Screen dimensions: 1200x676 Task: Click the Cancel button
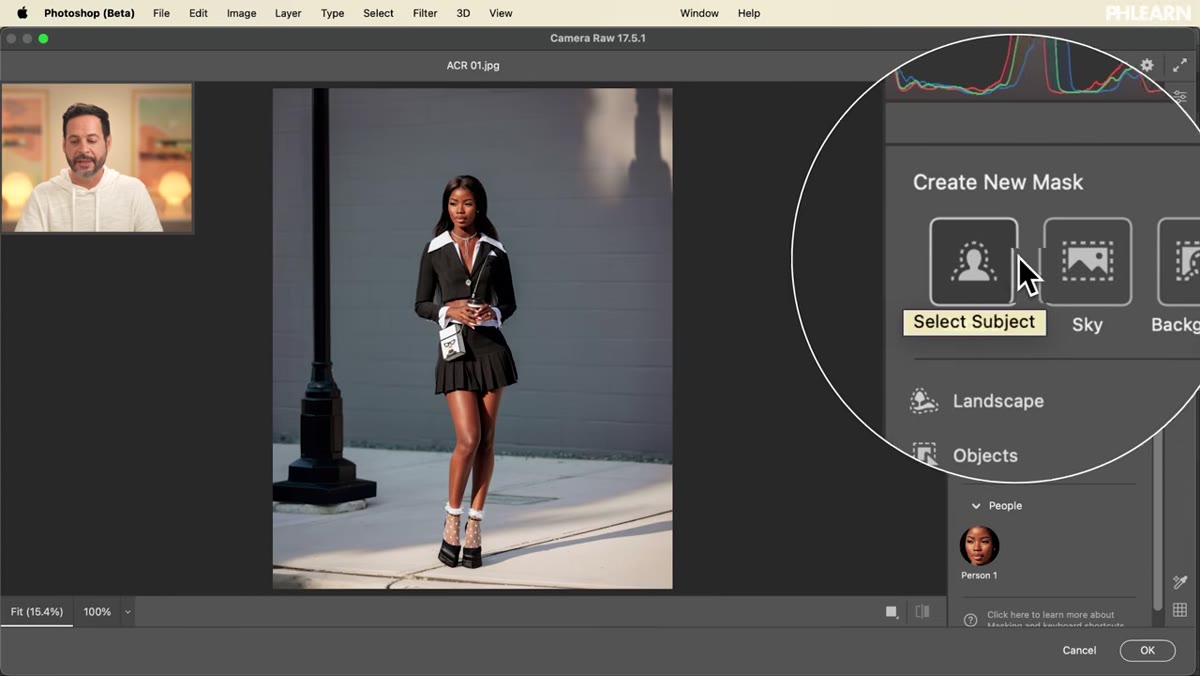point(1079,650)
